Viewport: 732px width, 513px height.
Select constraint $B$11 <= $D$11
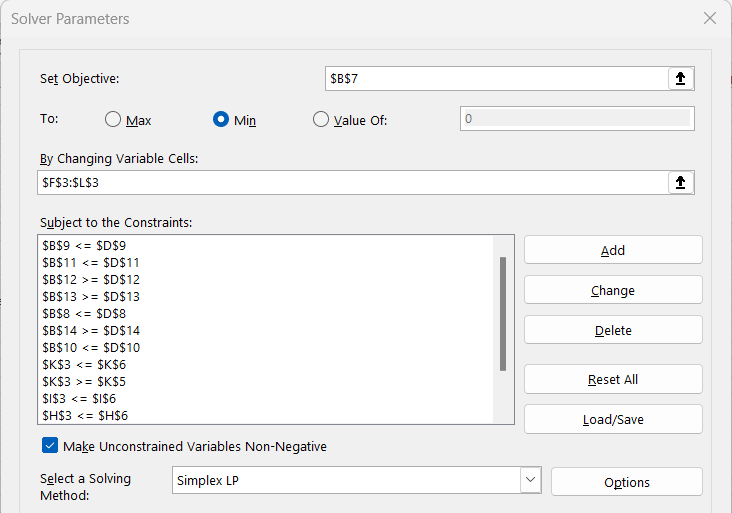(x=91, y=262)
